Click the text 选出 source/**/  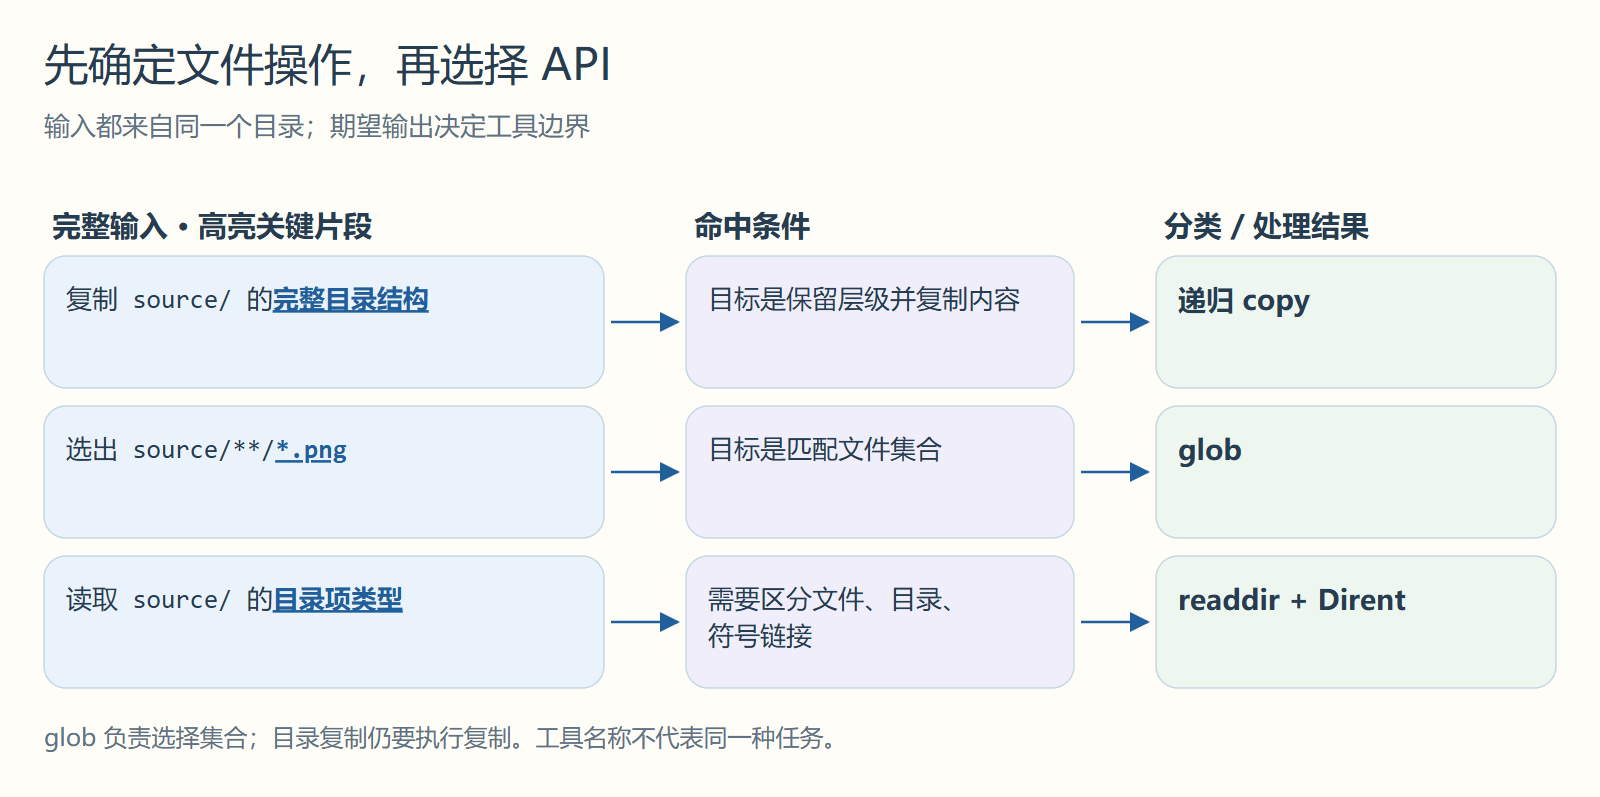[x=170, y=450]
